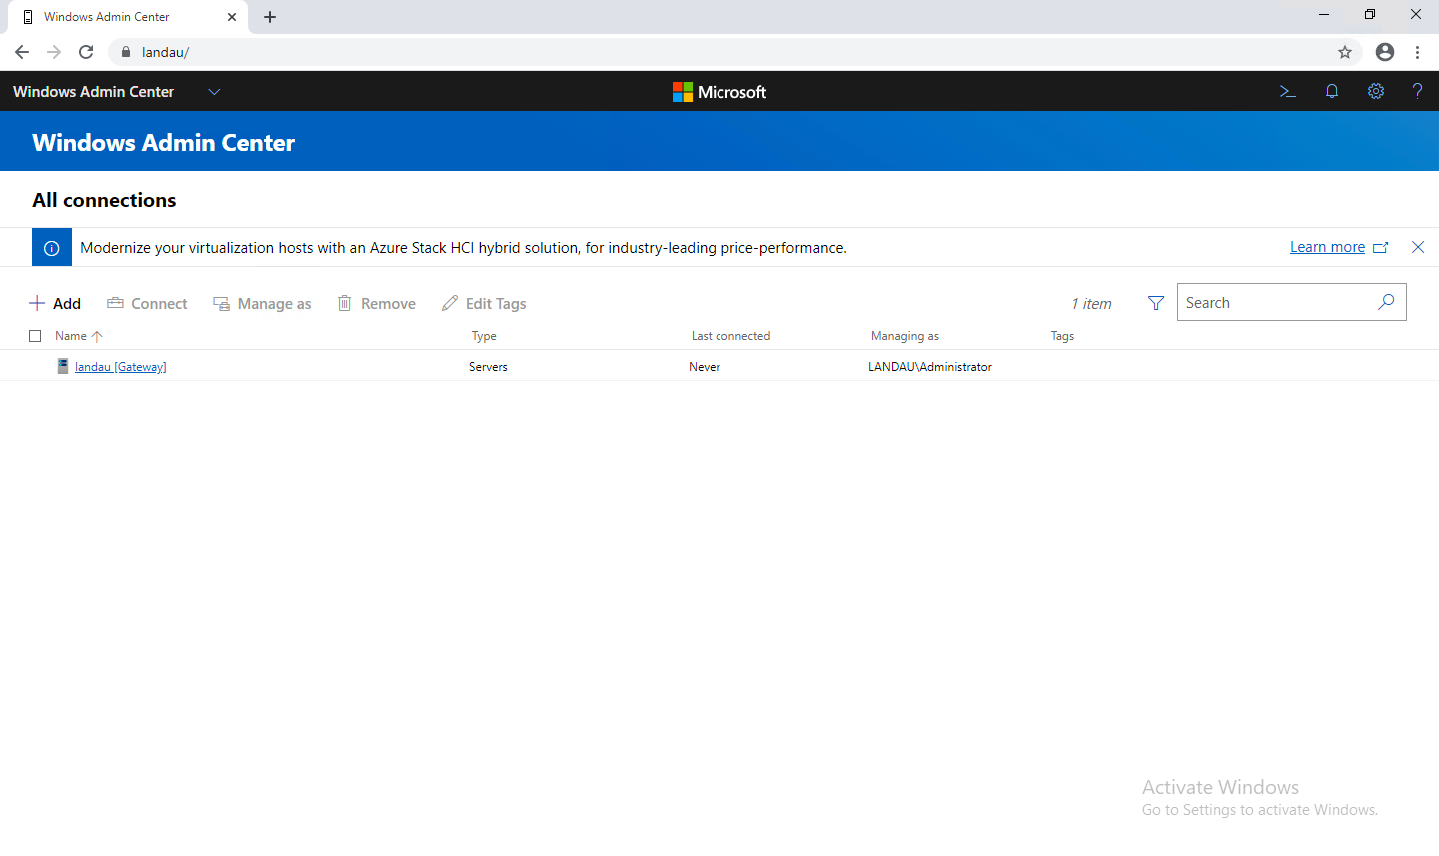This screenshot has height=856, width=1439.
Task: Open the Help question mark icon
Action: [1417, 91]
